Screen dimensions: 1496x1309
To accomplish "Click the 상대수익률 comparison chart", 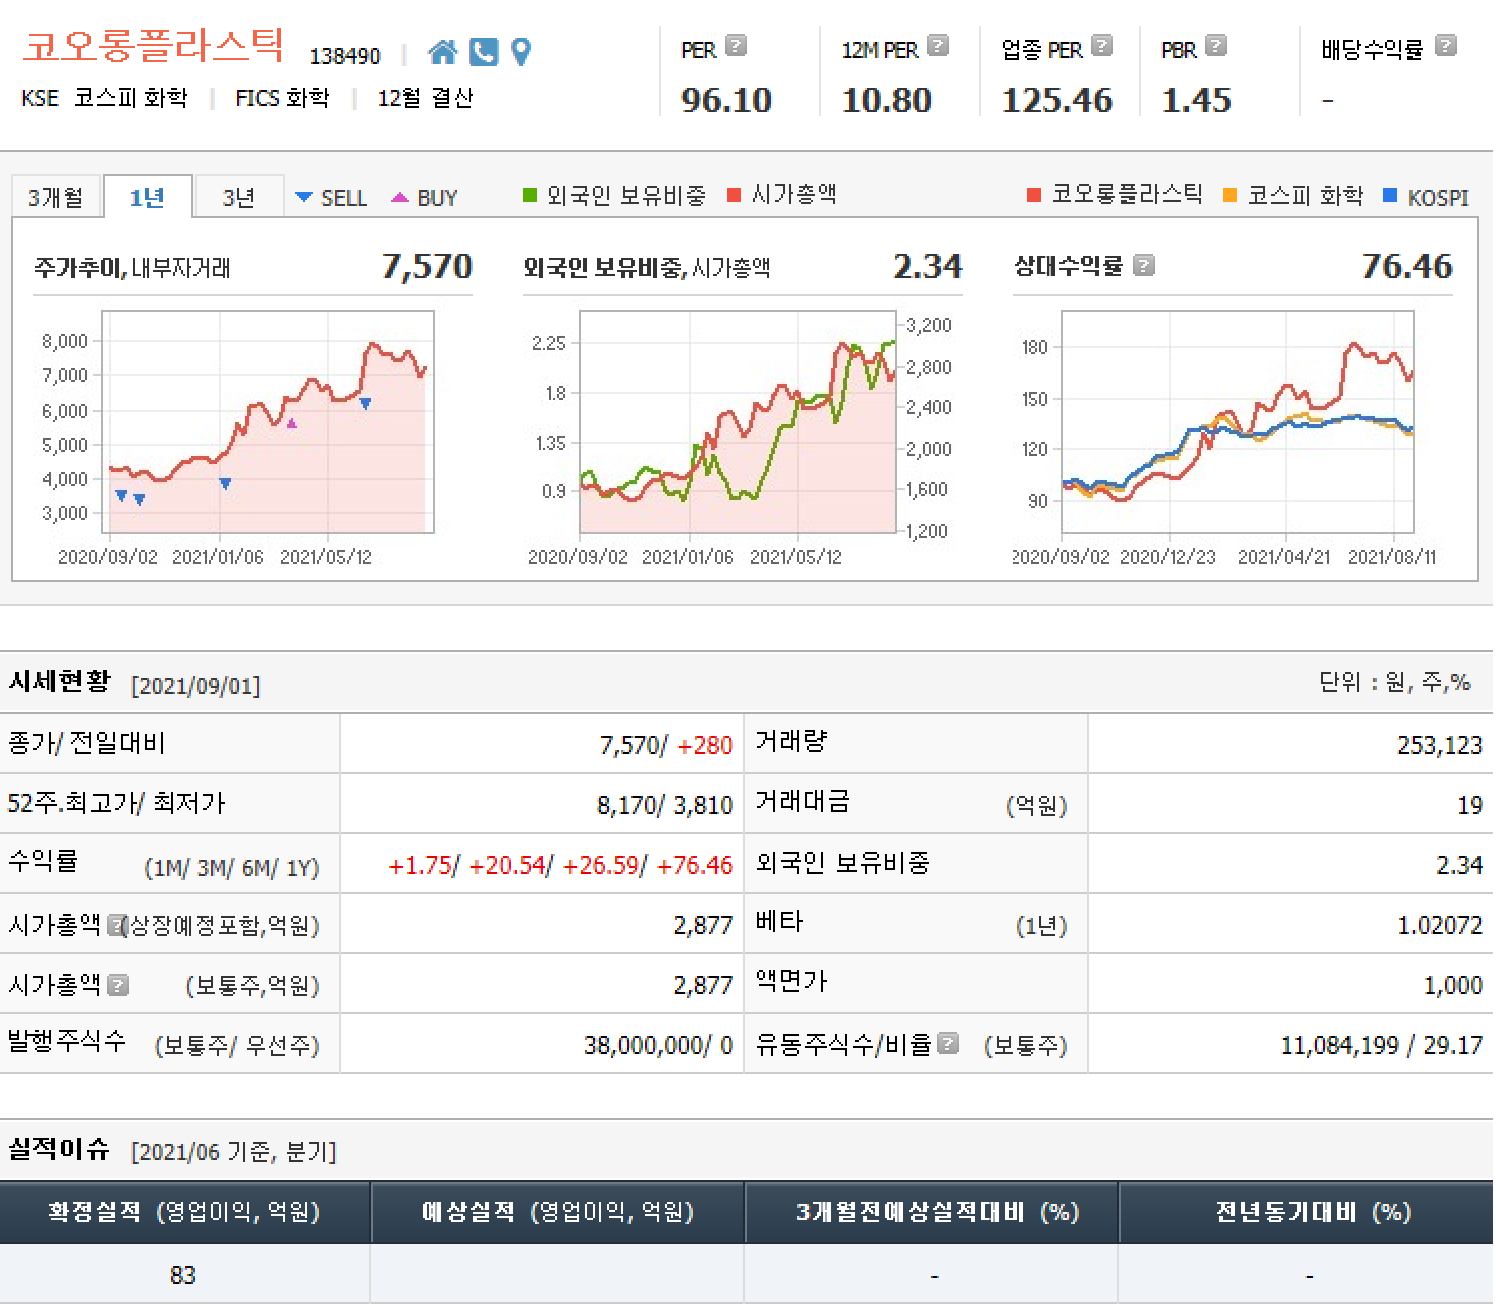I will pyautogui.click(x=1238, y=422).
